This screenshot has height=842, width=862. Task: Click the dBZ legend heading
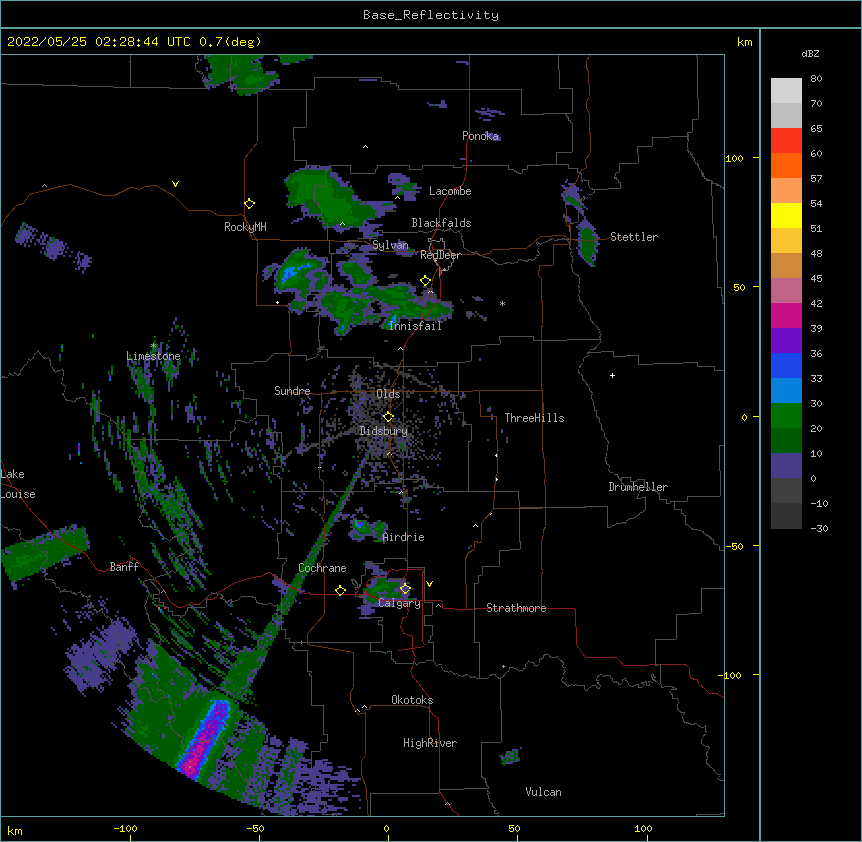810,54
